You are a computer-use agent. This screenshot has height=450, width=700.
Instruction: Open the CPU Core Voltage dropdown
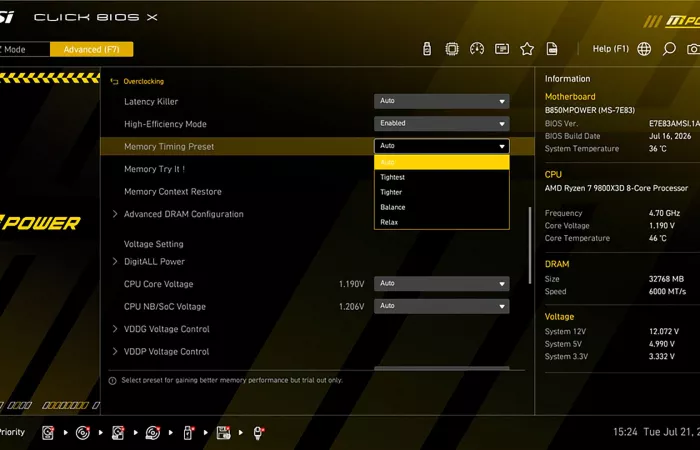(x=442, y=283)
